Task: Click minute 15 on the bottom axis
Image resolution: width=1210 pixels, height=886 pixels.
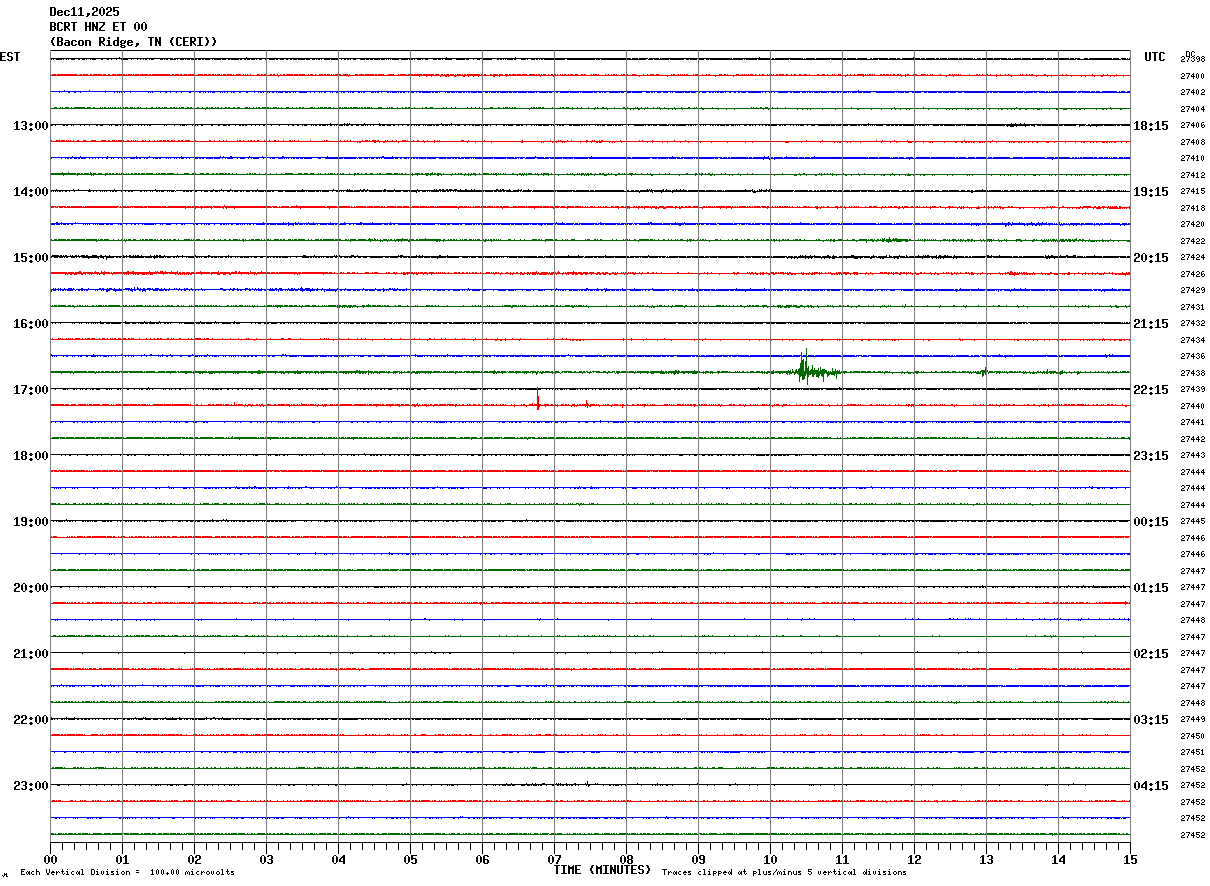Action: [1129, 859]
